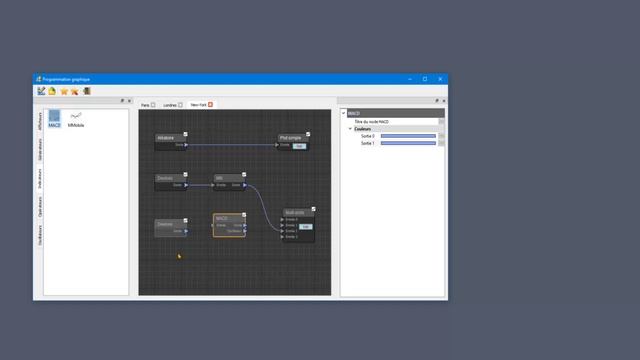This screenshot has height=360, width=640.
Task: Click output port of unconnected node left of MACD
Action: 186,231
